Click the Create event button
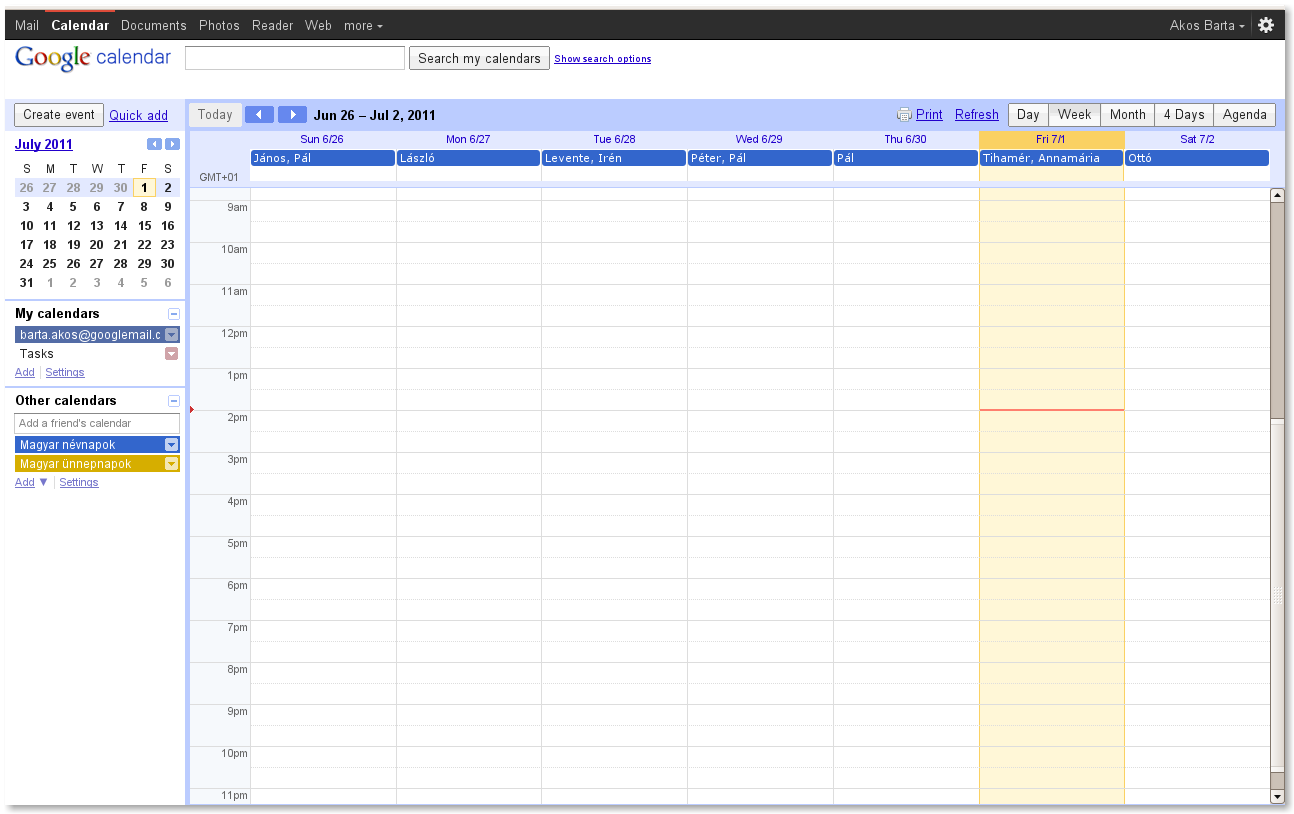Image resolution: width=1294 pixels, height=814 pixels. 58,114
